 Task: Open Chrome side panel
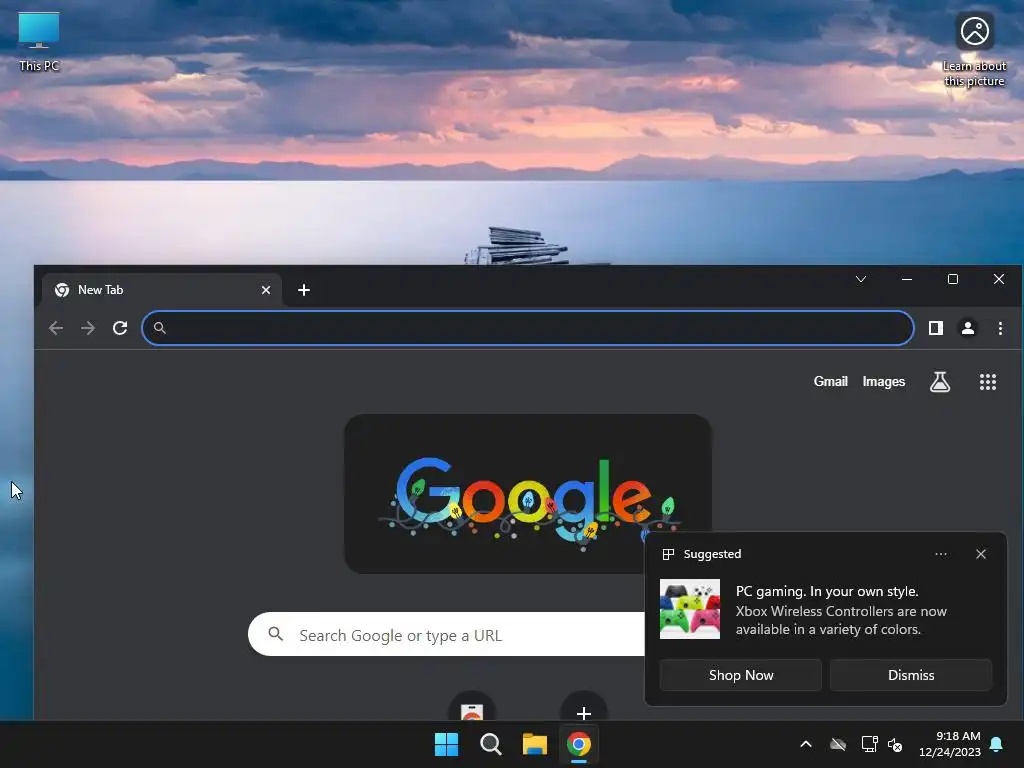pyautogui.click(x=936, y=328)
